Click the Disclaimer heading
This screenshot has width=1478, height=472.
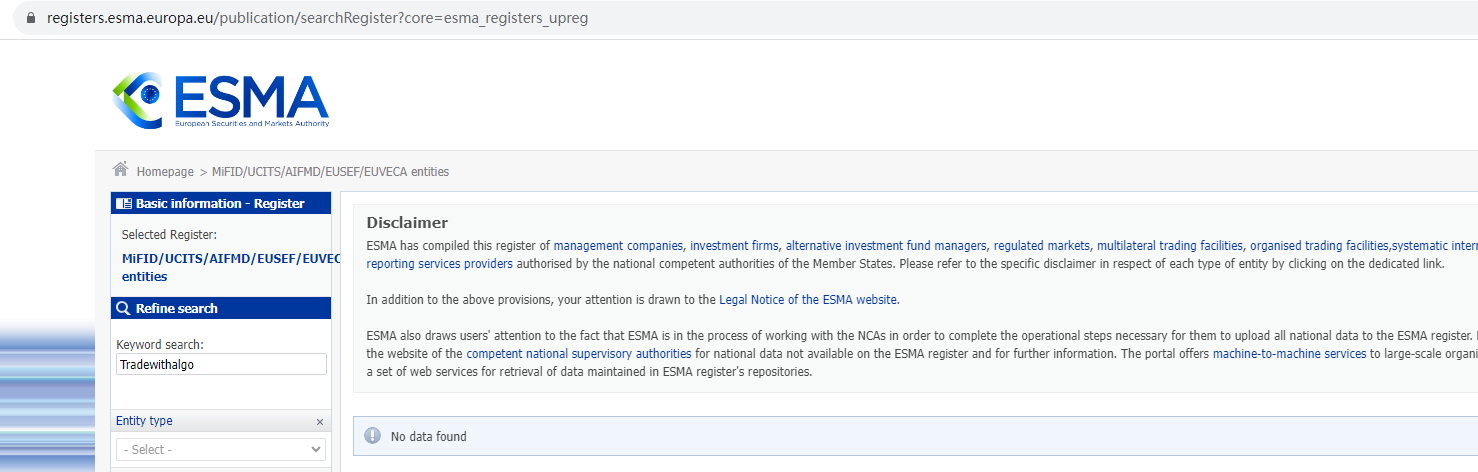click(407, 223)
